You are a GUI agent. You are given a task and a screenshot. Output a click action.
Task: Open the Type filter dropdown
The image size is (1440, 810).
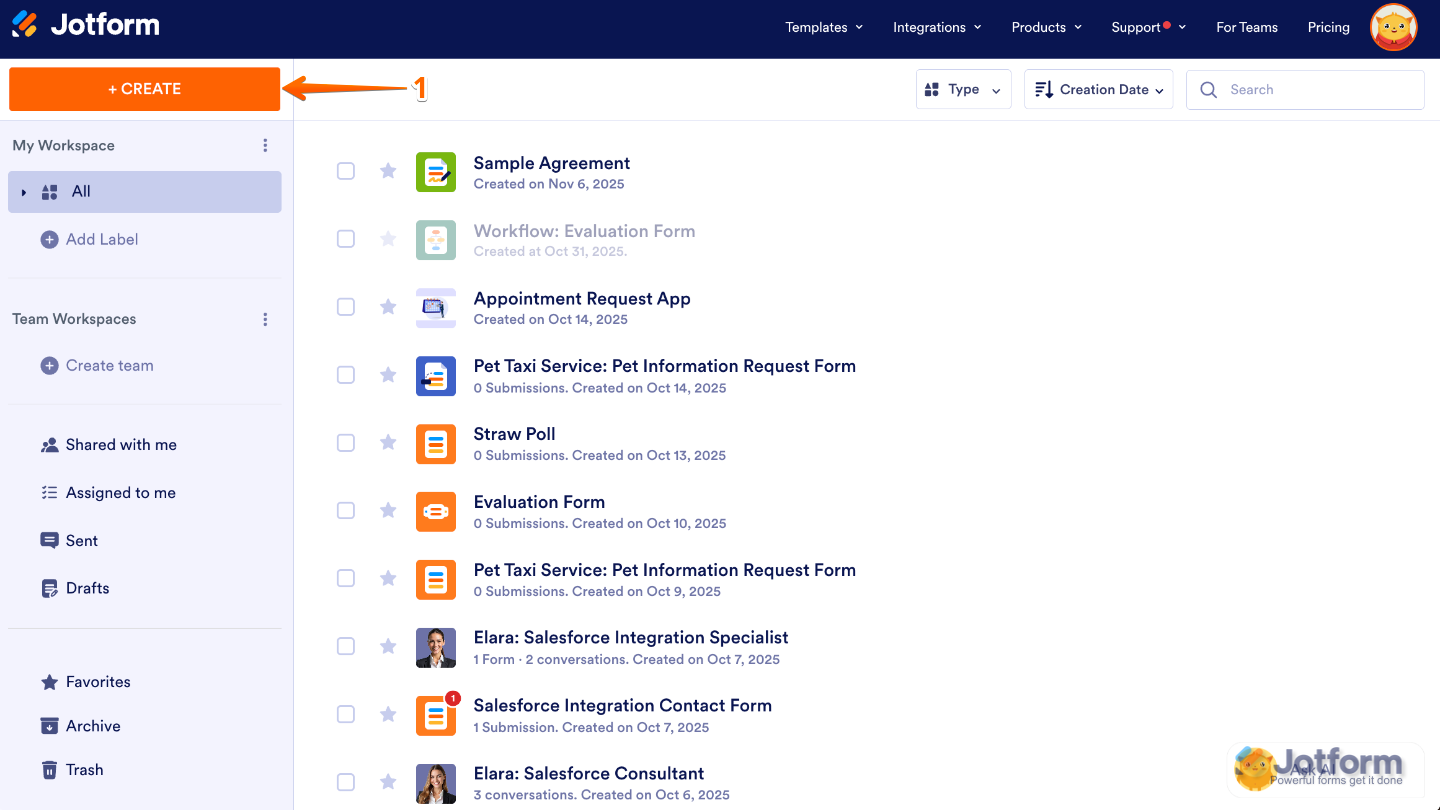963,89
